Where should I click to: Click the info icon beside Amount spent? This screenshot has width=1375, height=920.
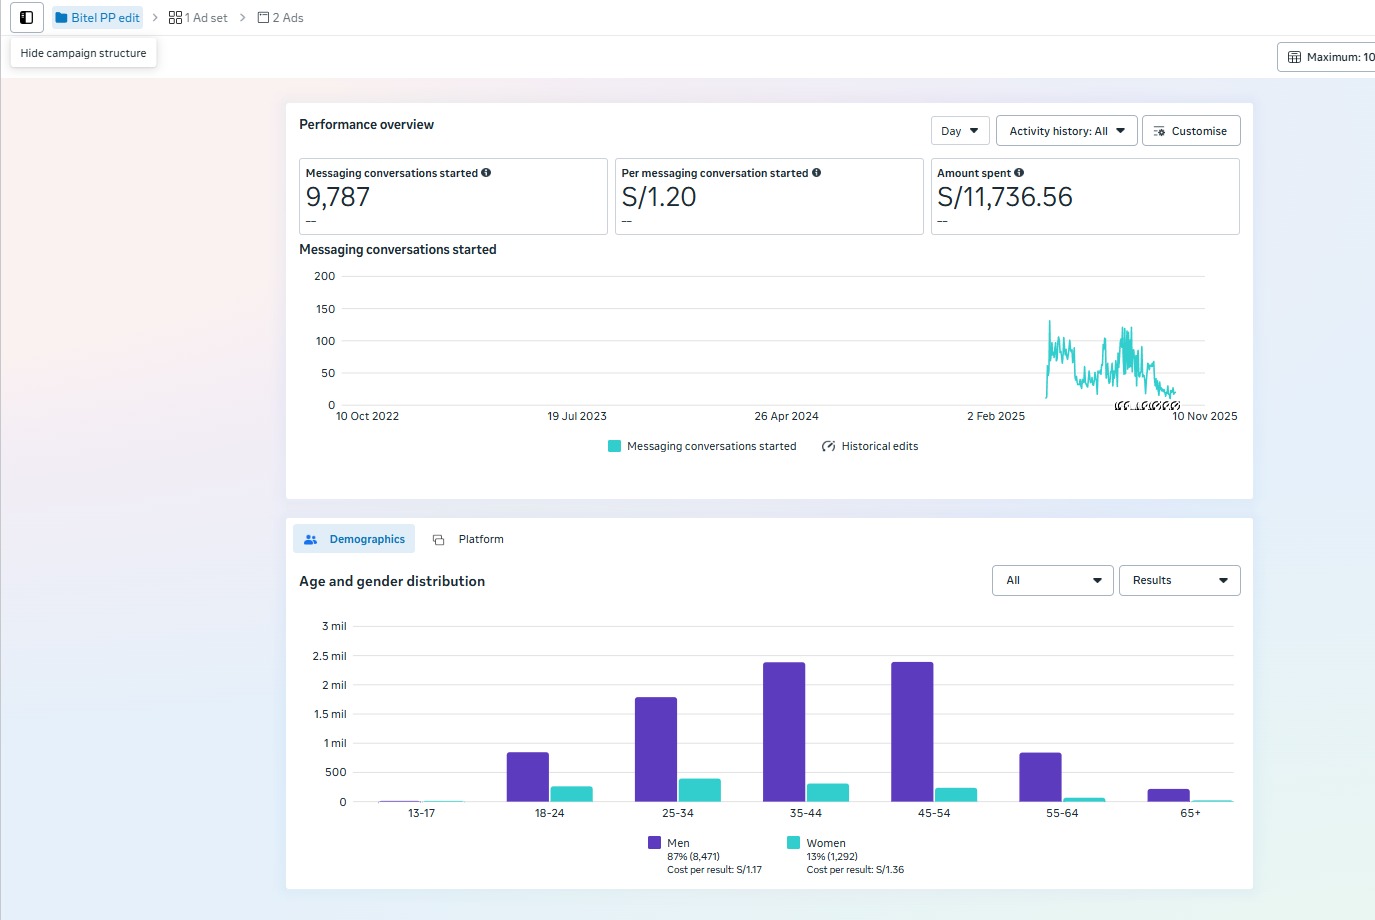pyautogui.click(x=1019, y=173)
